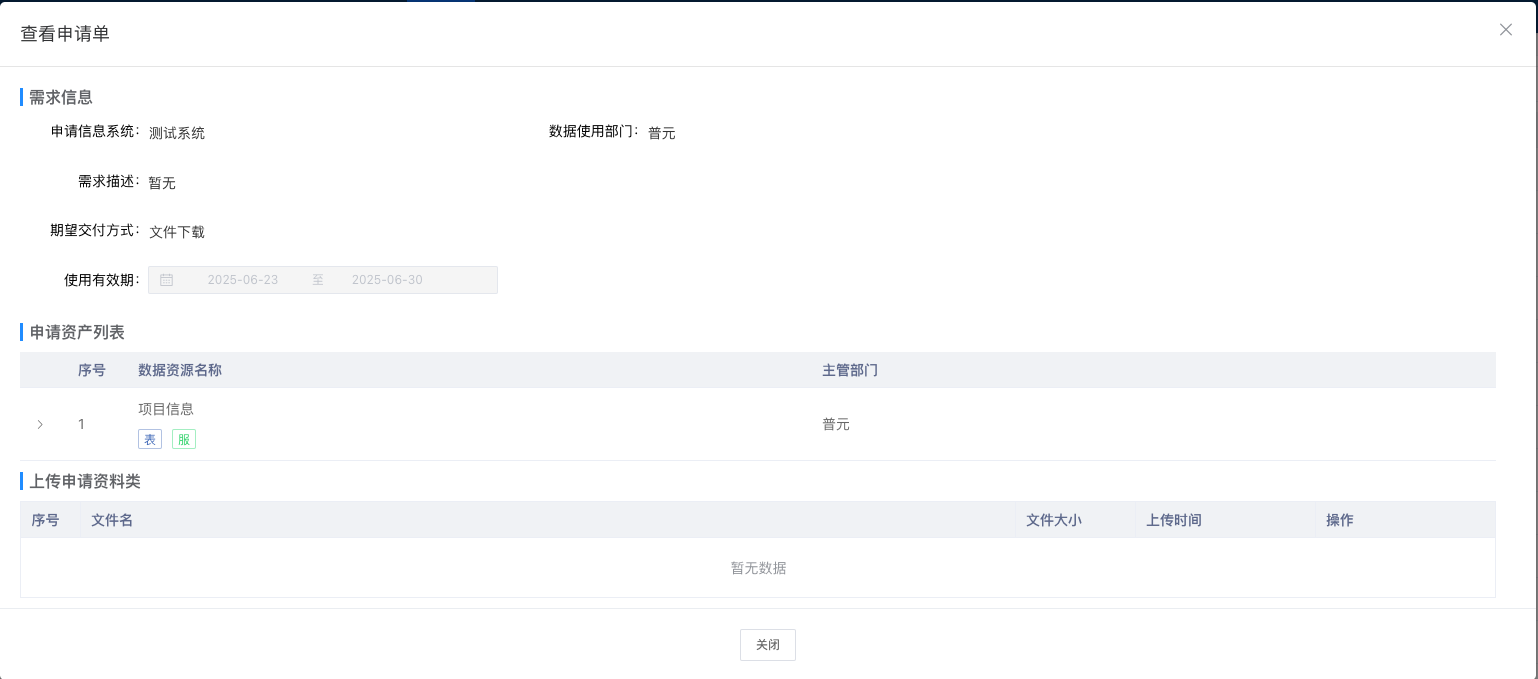
Task: Click the calendar icon in 使用有效期 field
Action: (x=166, y=279)
